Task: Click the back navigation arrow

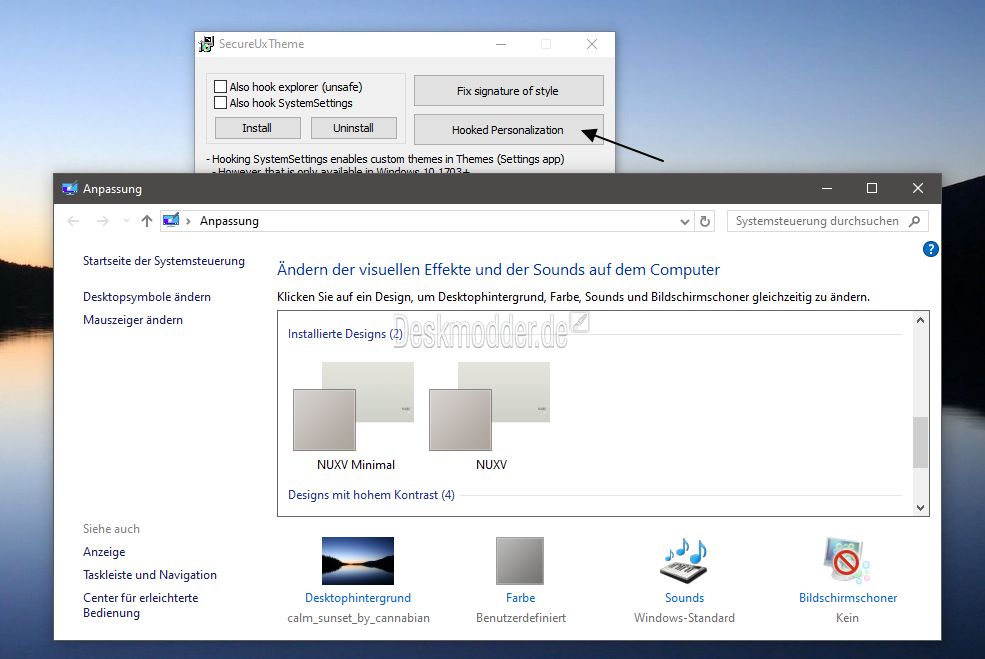Action: 73,221
